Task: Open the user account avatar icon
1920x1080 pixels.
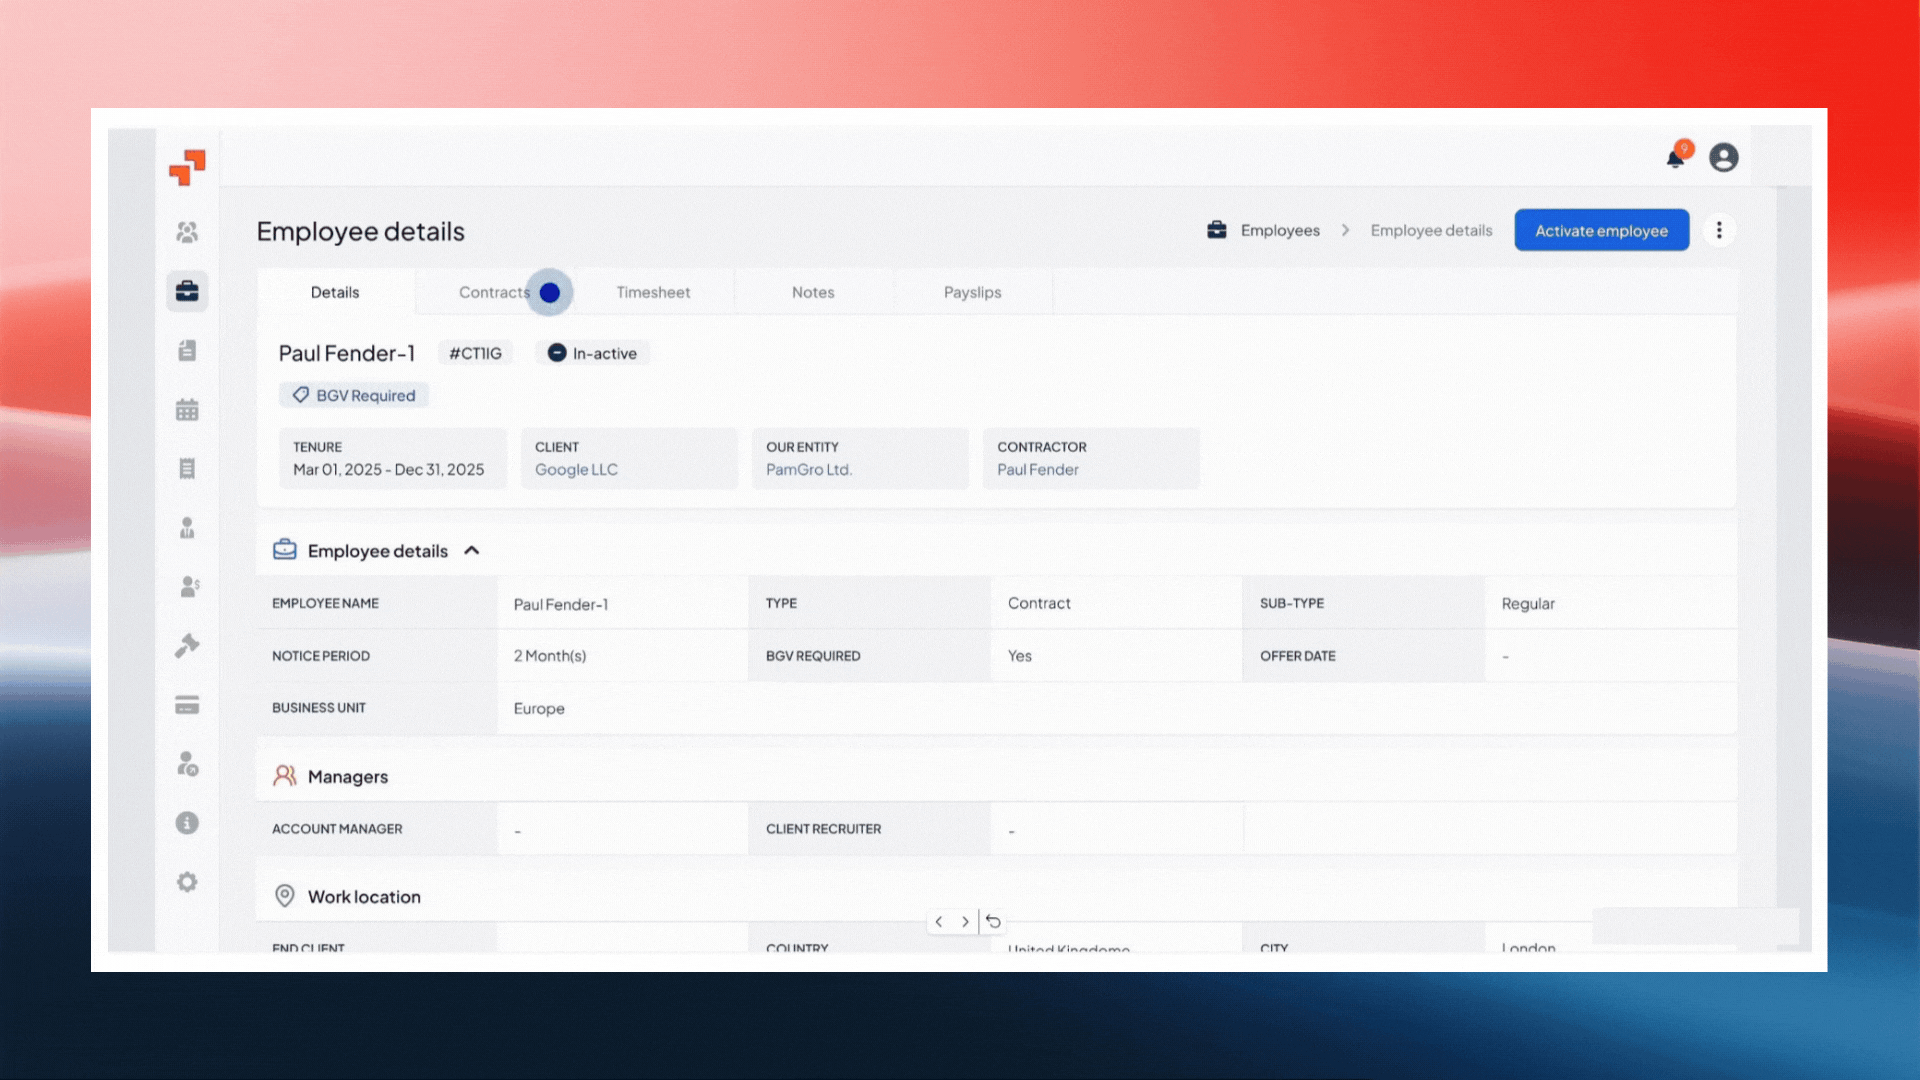Action: pyautogui.click(x=1724, y=157)
